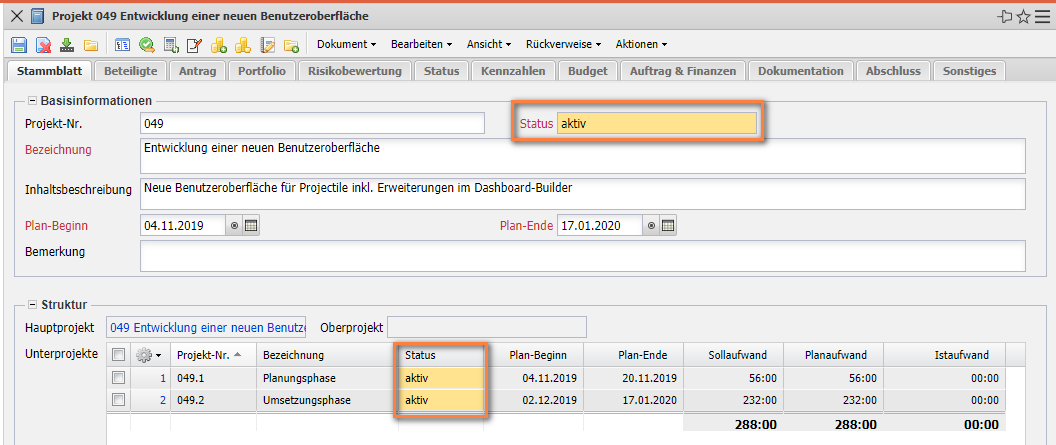Screen dimensions: 1056x445
Task: Toggle the select-all checkbox in Unterprojekte header
Action: point(119,355)
